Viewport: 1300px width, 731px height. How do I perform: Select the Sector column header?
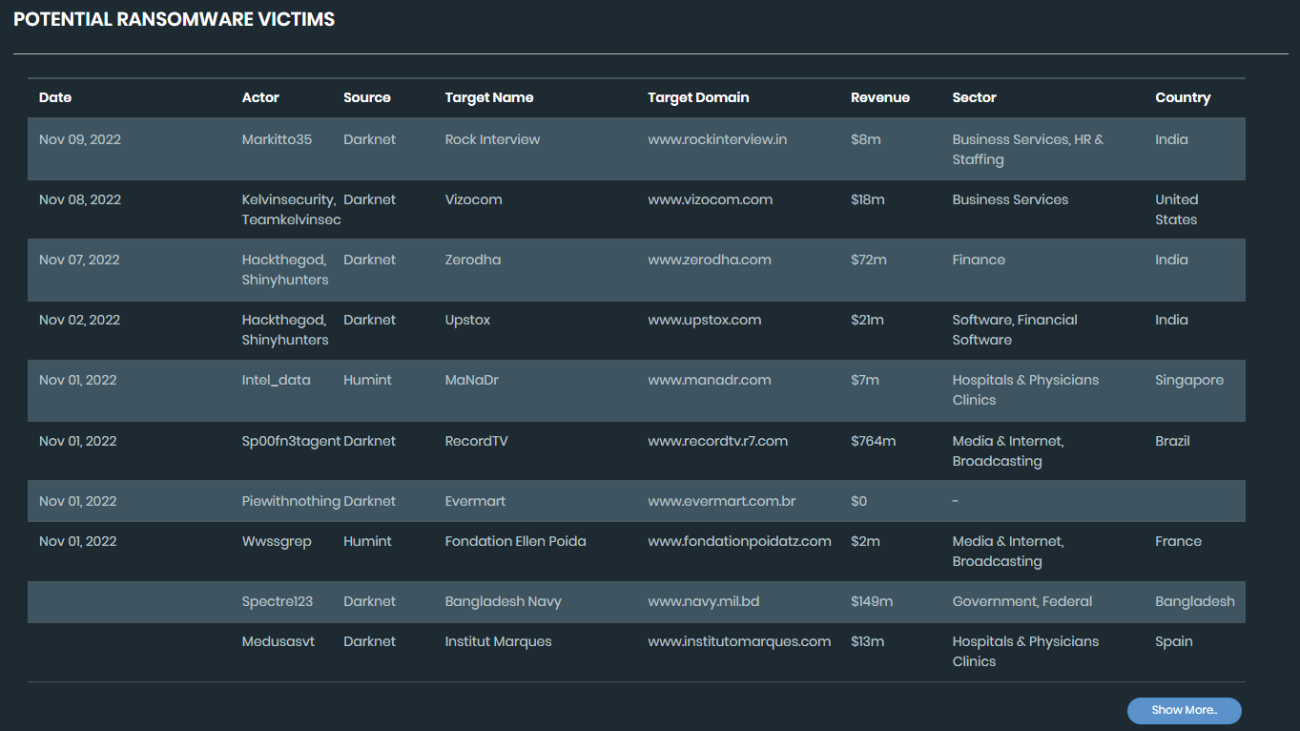tap(974, 98)
